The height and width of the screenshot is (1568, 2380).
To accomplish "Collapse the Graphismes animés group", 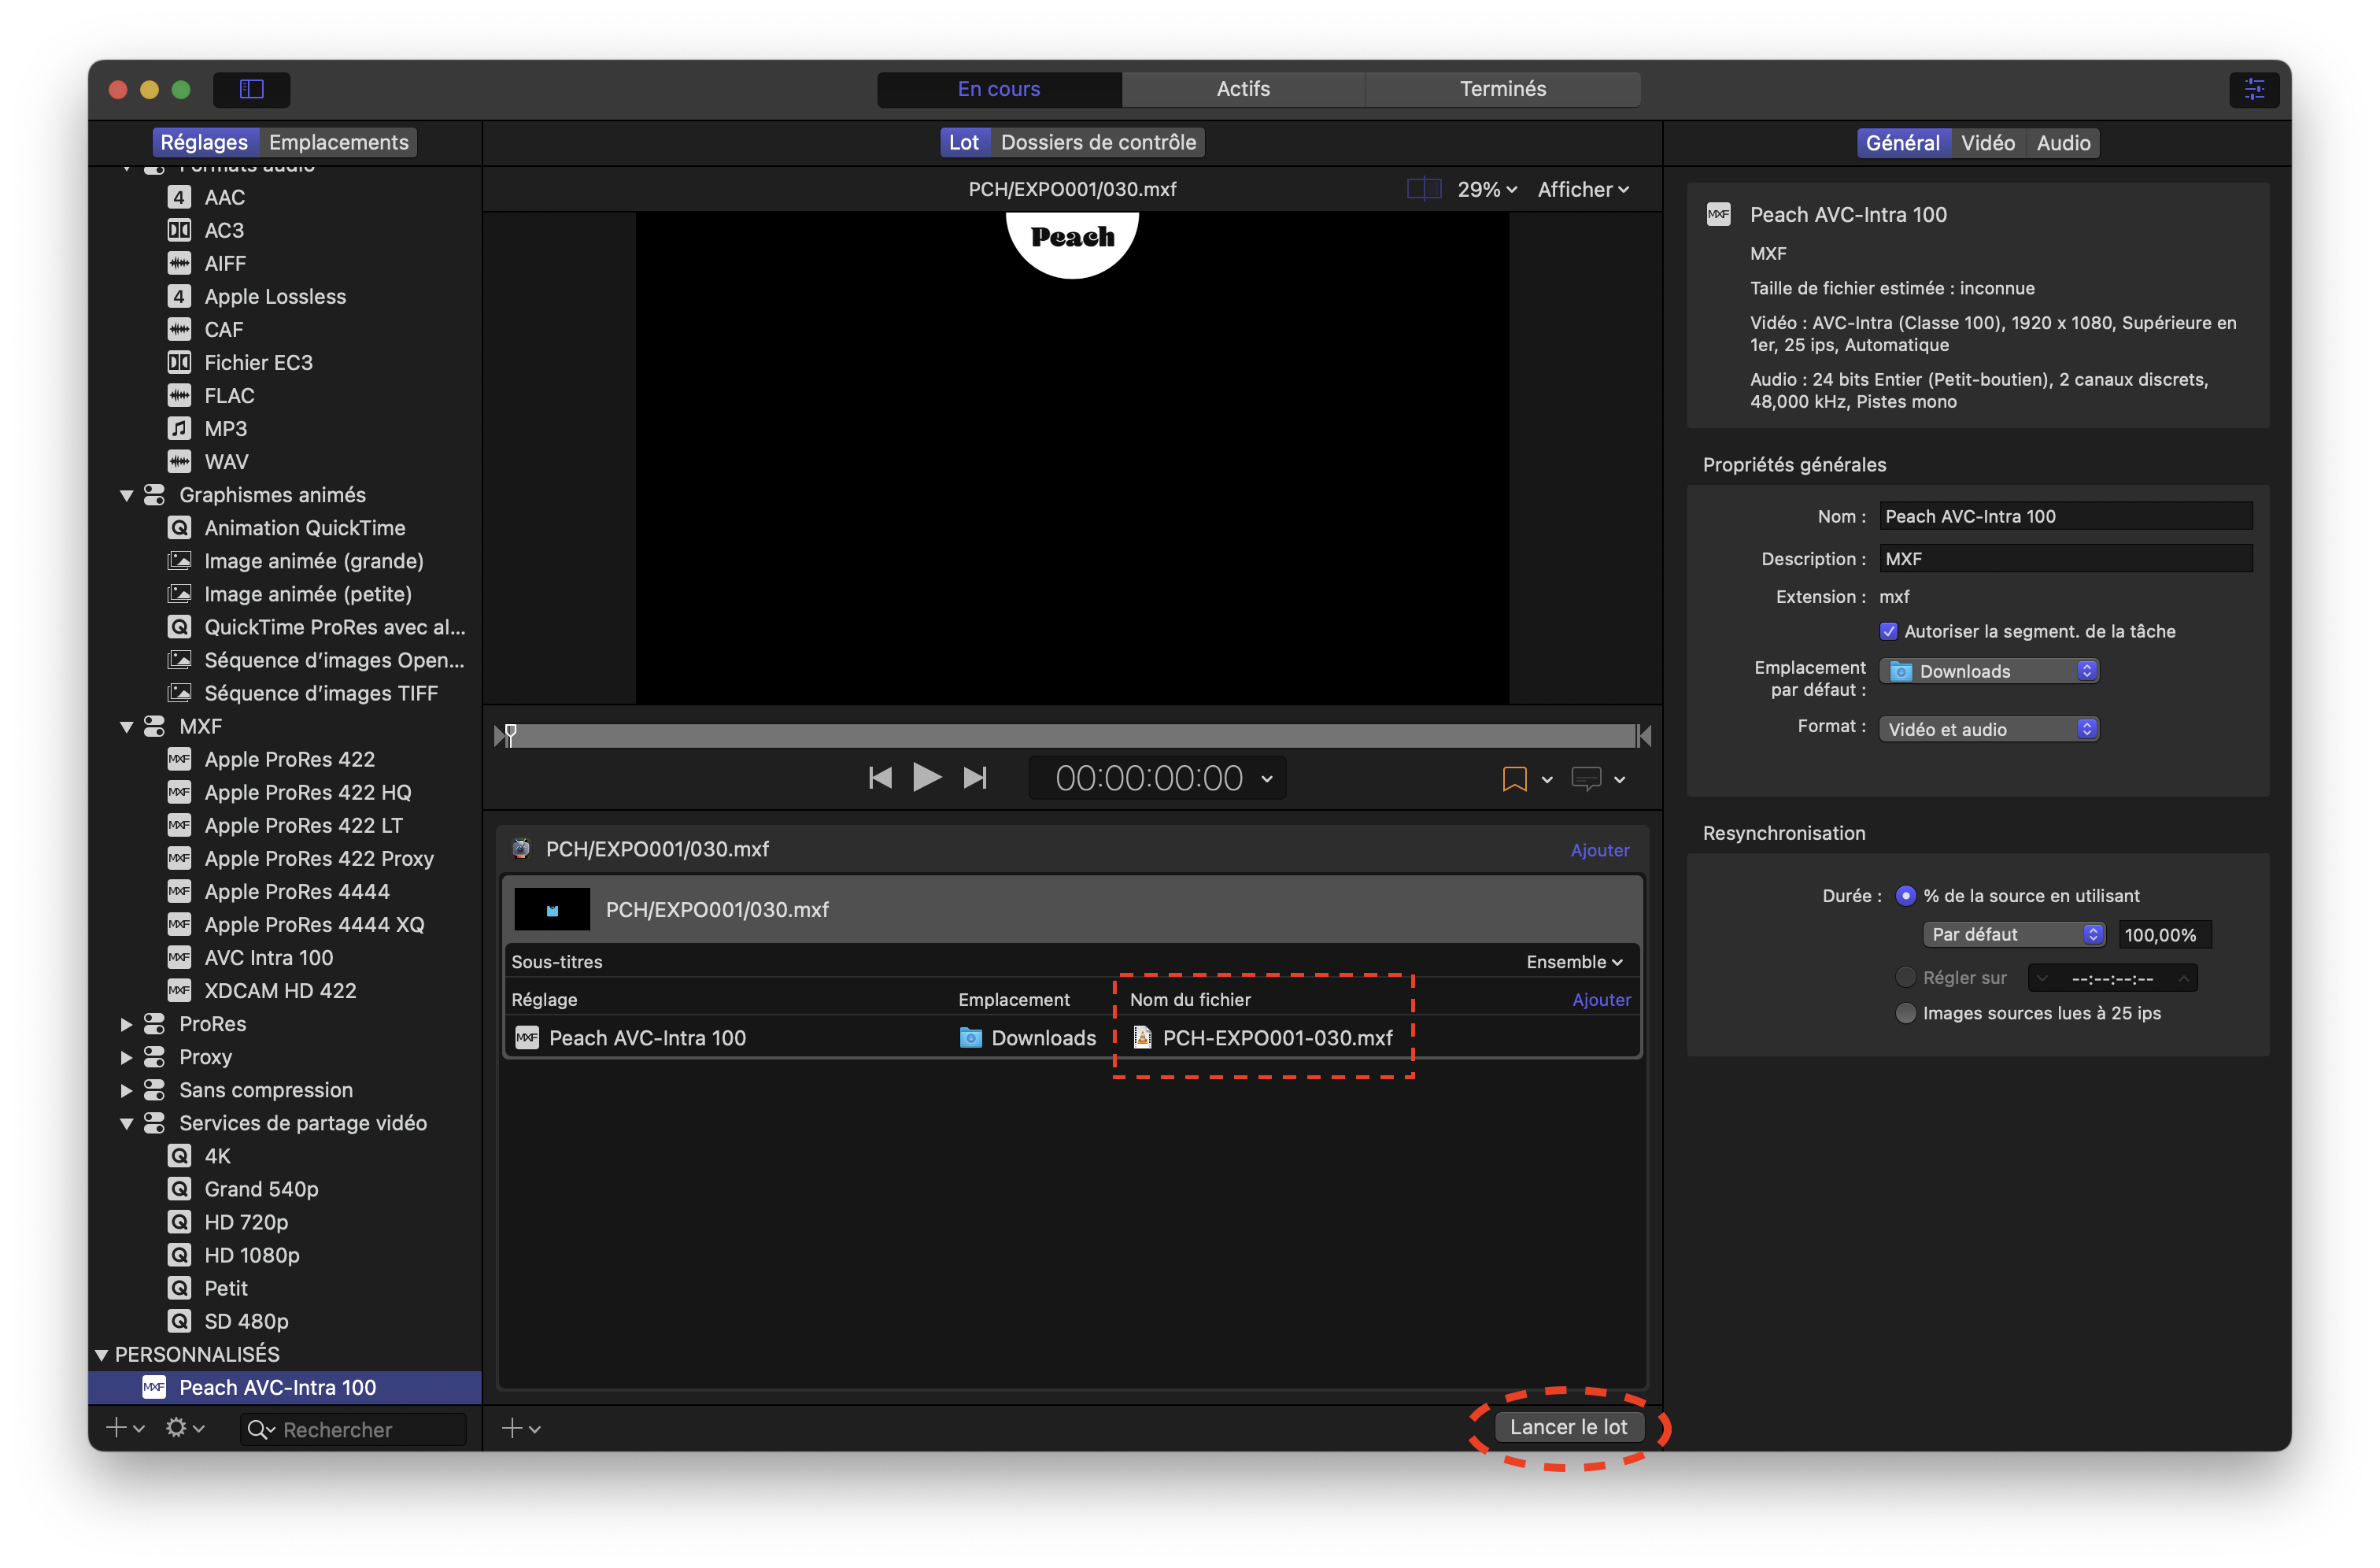I will point(127,495).
